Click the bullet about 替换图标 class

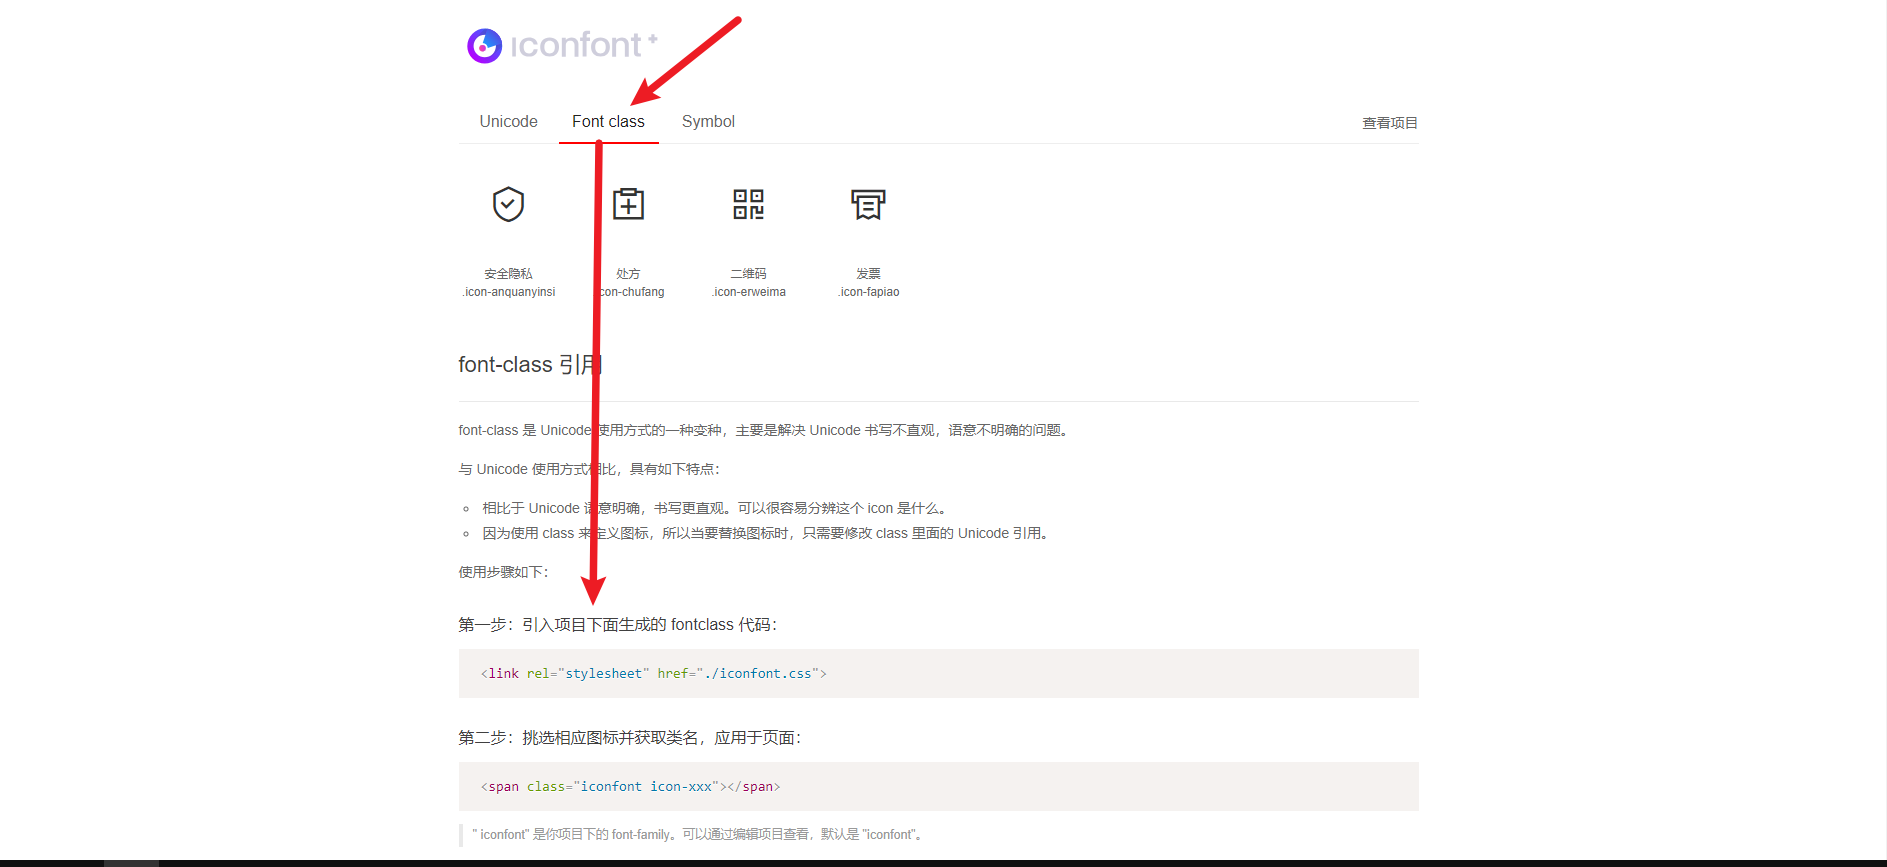[767, 533]
